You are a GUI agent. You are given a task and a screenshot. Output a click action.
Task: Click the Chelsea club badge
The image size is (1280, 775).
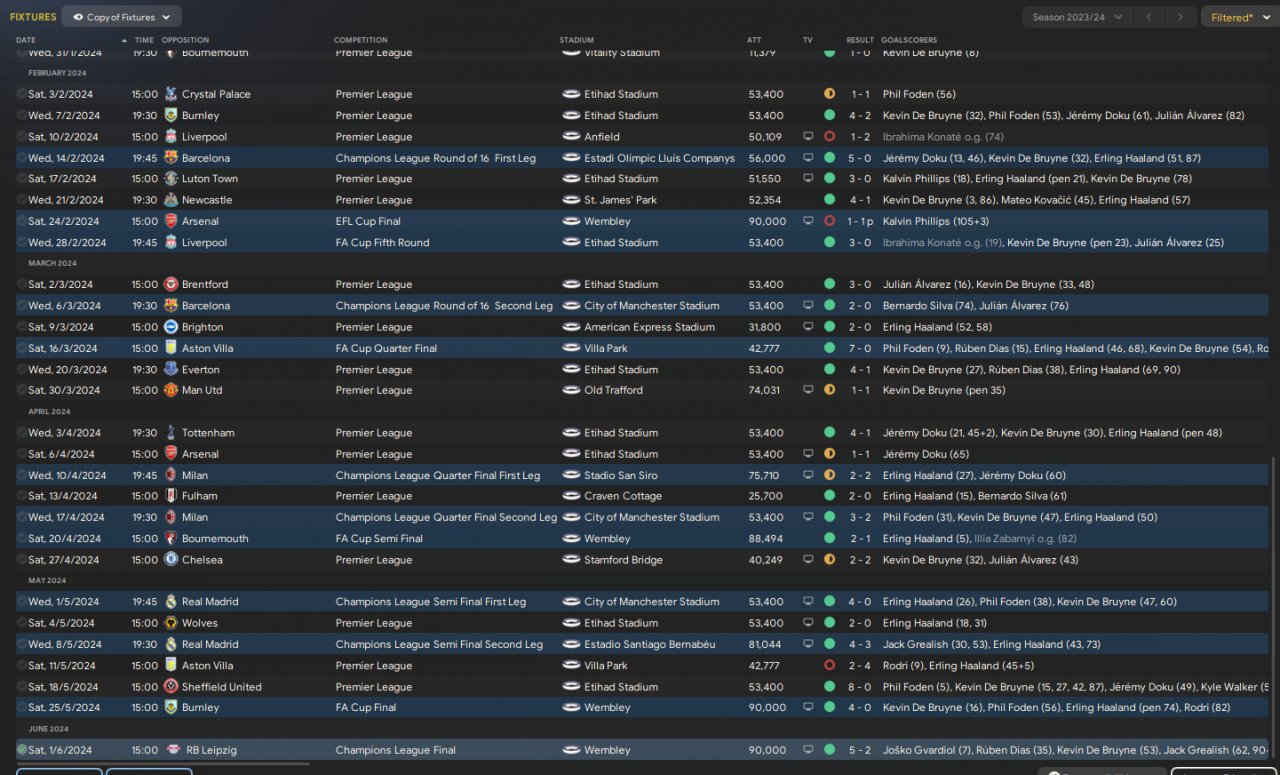(171, 560)
